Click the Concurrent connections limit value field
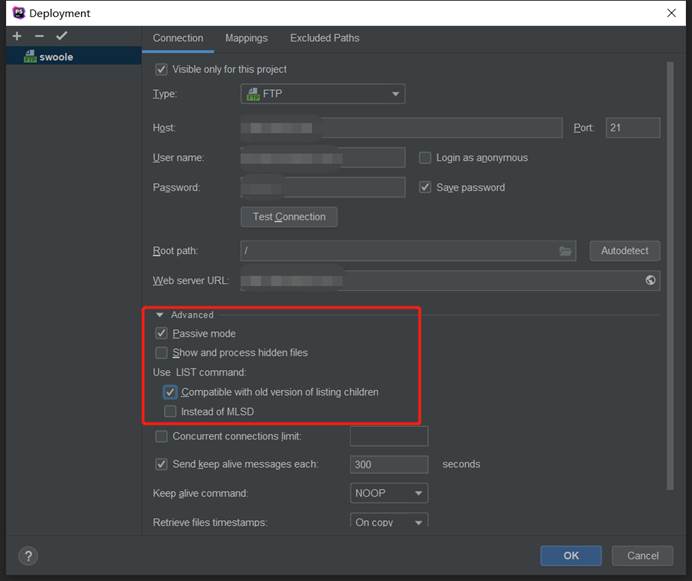Screen dimensions: 692x581 389,436
